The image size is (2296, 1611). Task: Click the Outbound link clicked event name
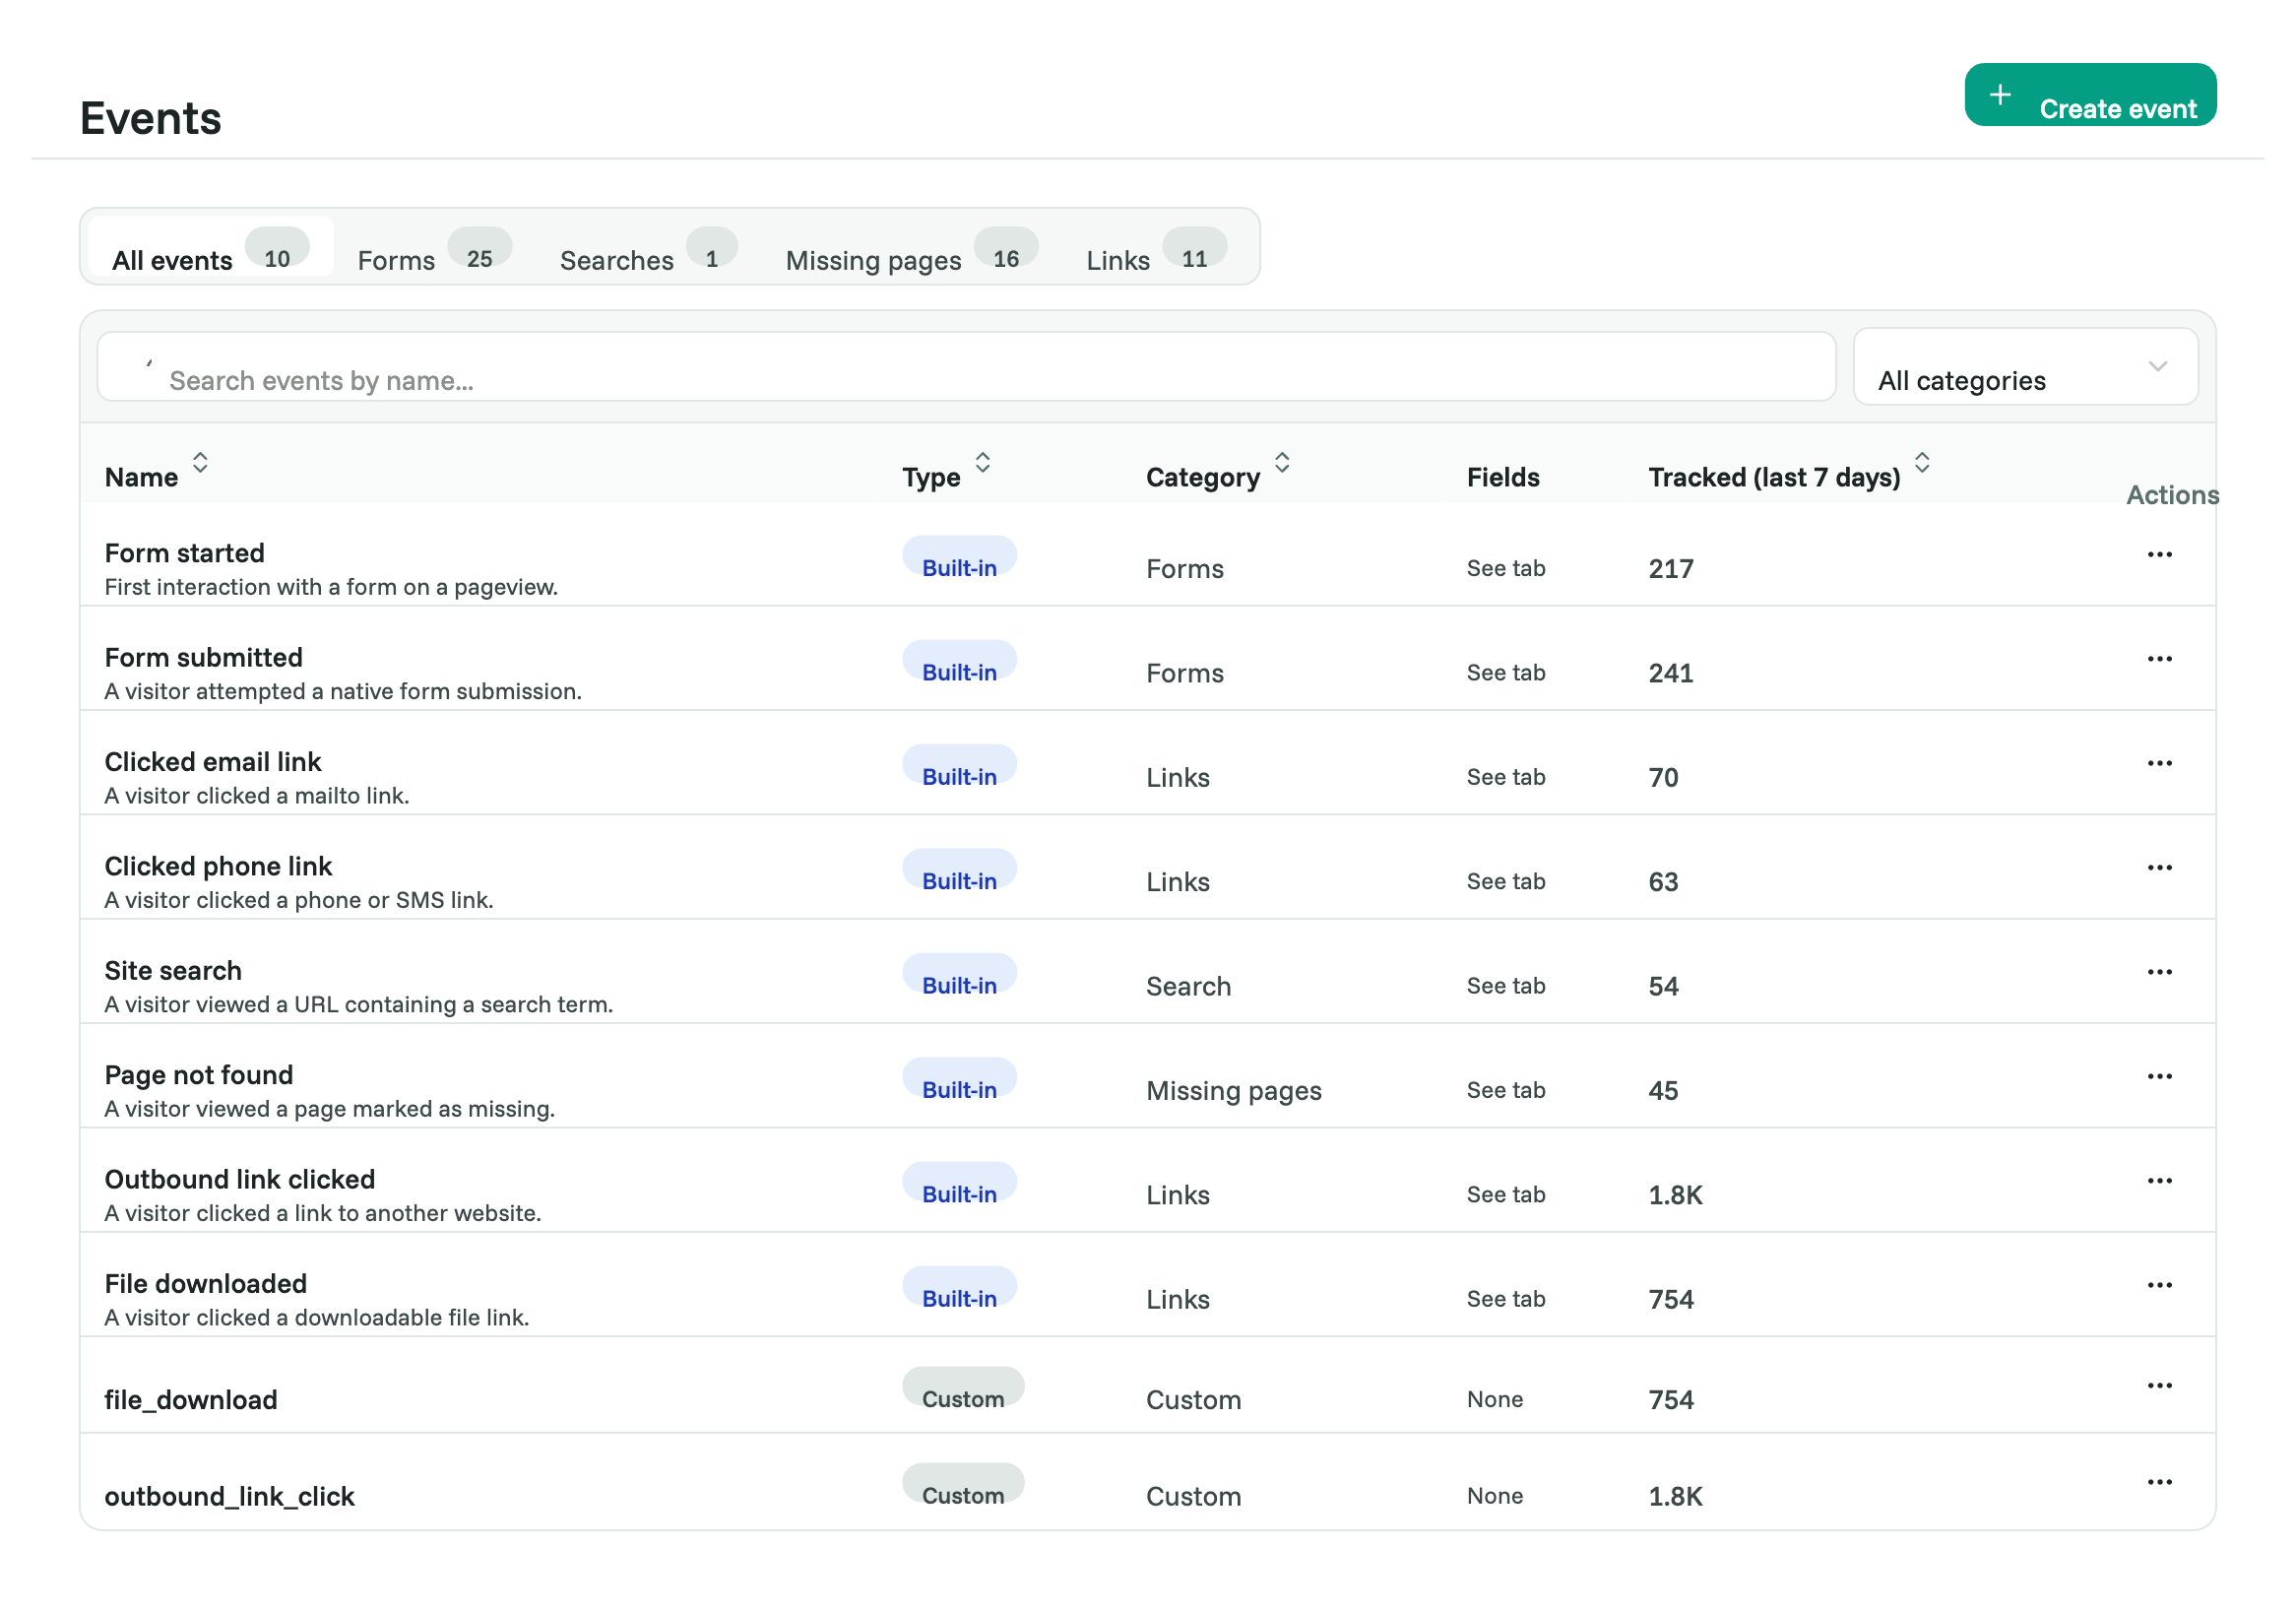[x=240, y=1179]
